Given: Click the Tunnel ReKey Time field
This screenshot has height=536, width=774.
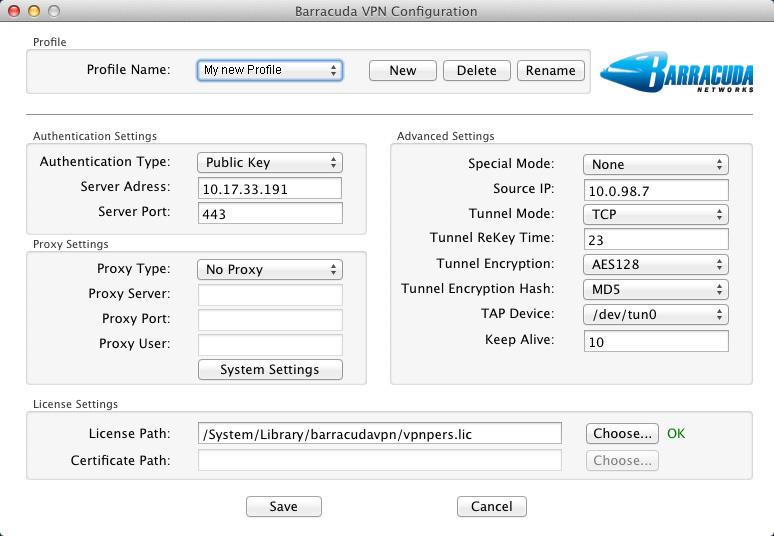Looking at the screenshot, I should point(656,239).
